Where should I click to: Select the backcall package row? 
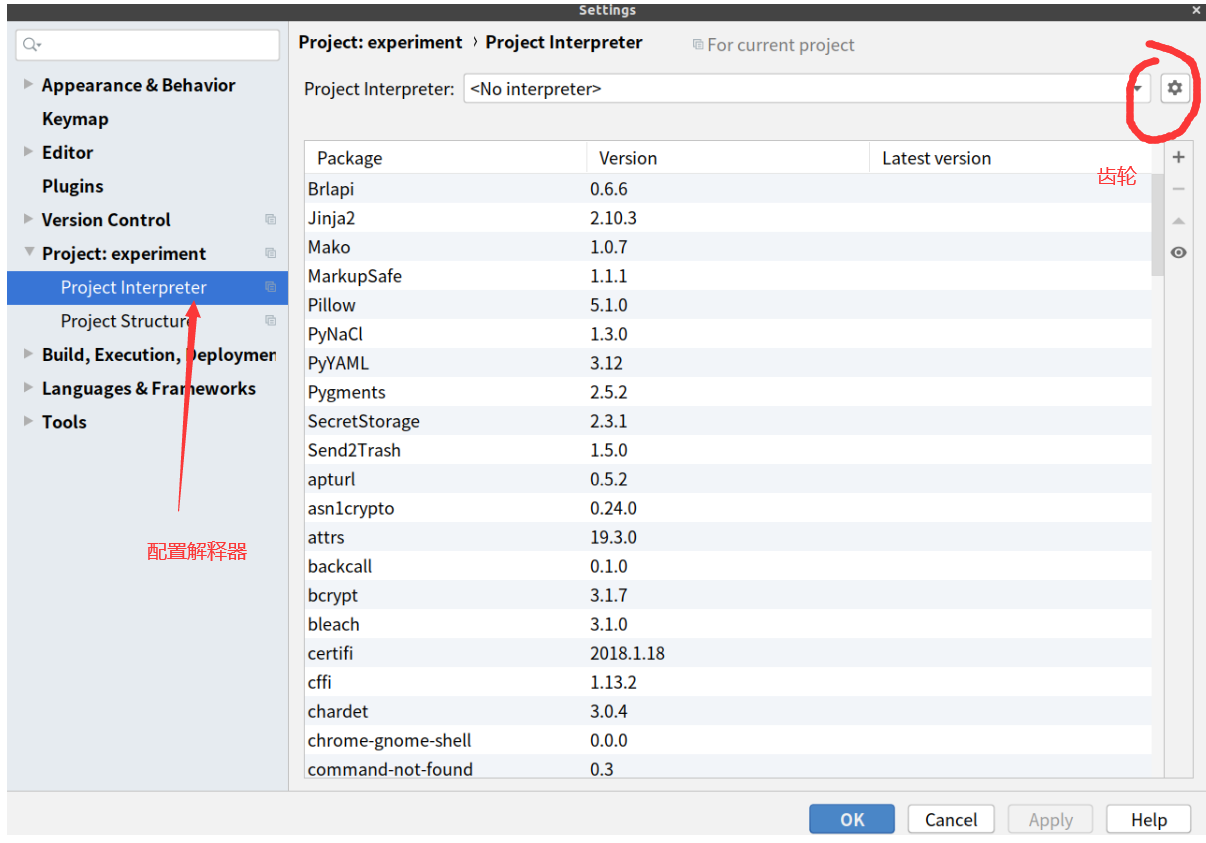728,566
